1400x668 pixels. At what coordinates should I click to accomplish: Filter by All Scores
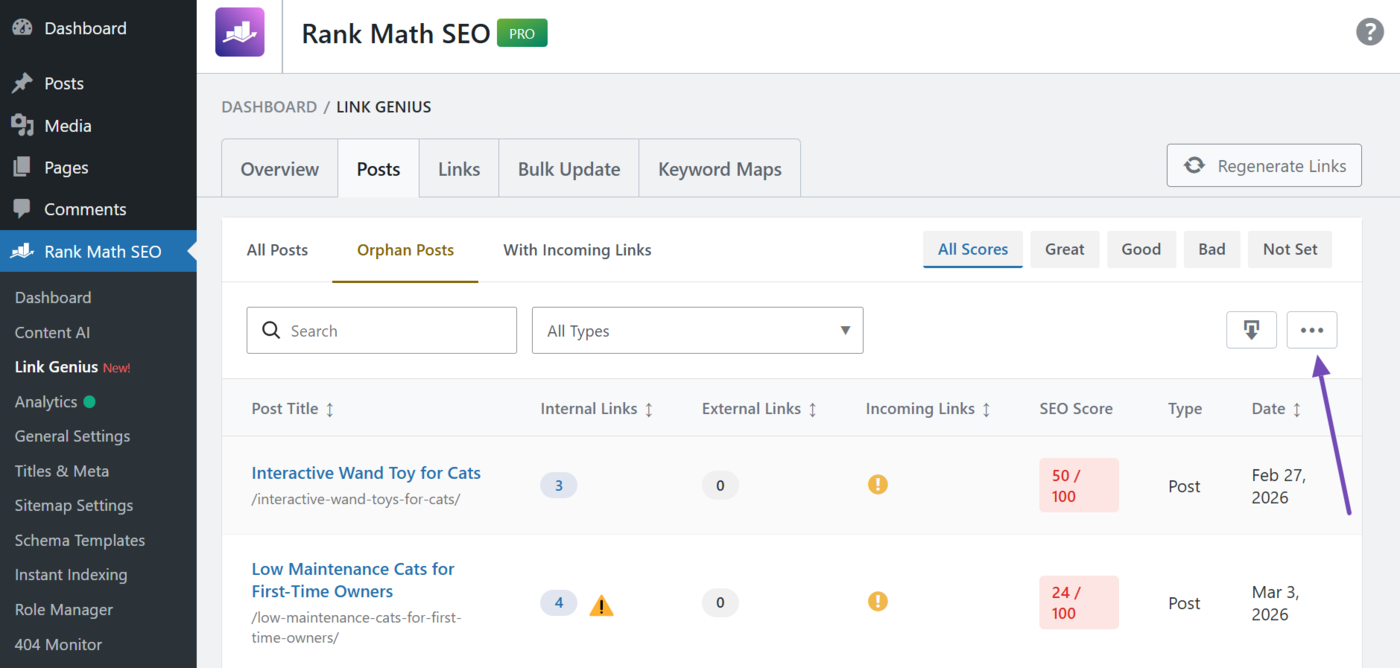coord(973,249)
